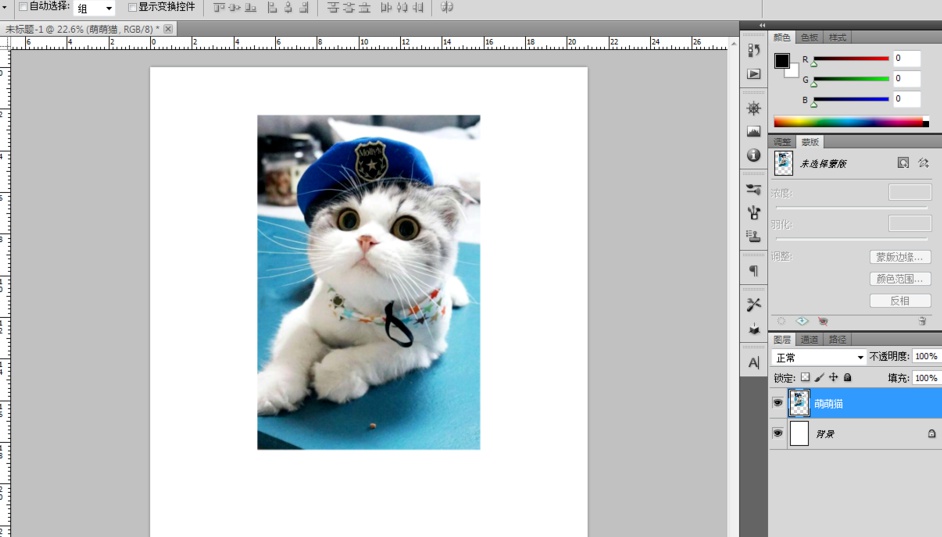Screen dimensions: 942x537
Task: Click the distribute top edges icon
Action: pos(333,7)
